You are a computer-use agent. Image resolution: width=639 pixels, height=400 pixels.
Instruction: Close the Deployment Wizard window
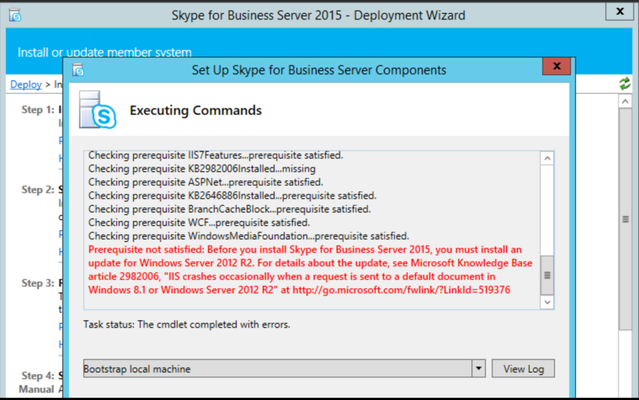click(x=619, y=11)
